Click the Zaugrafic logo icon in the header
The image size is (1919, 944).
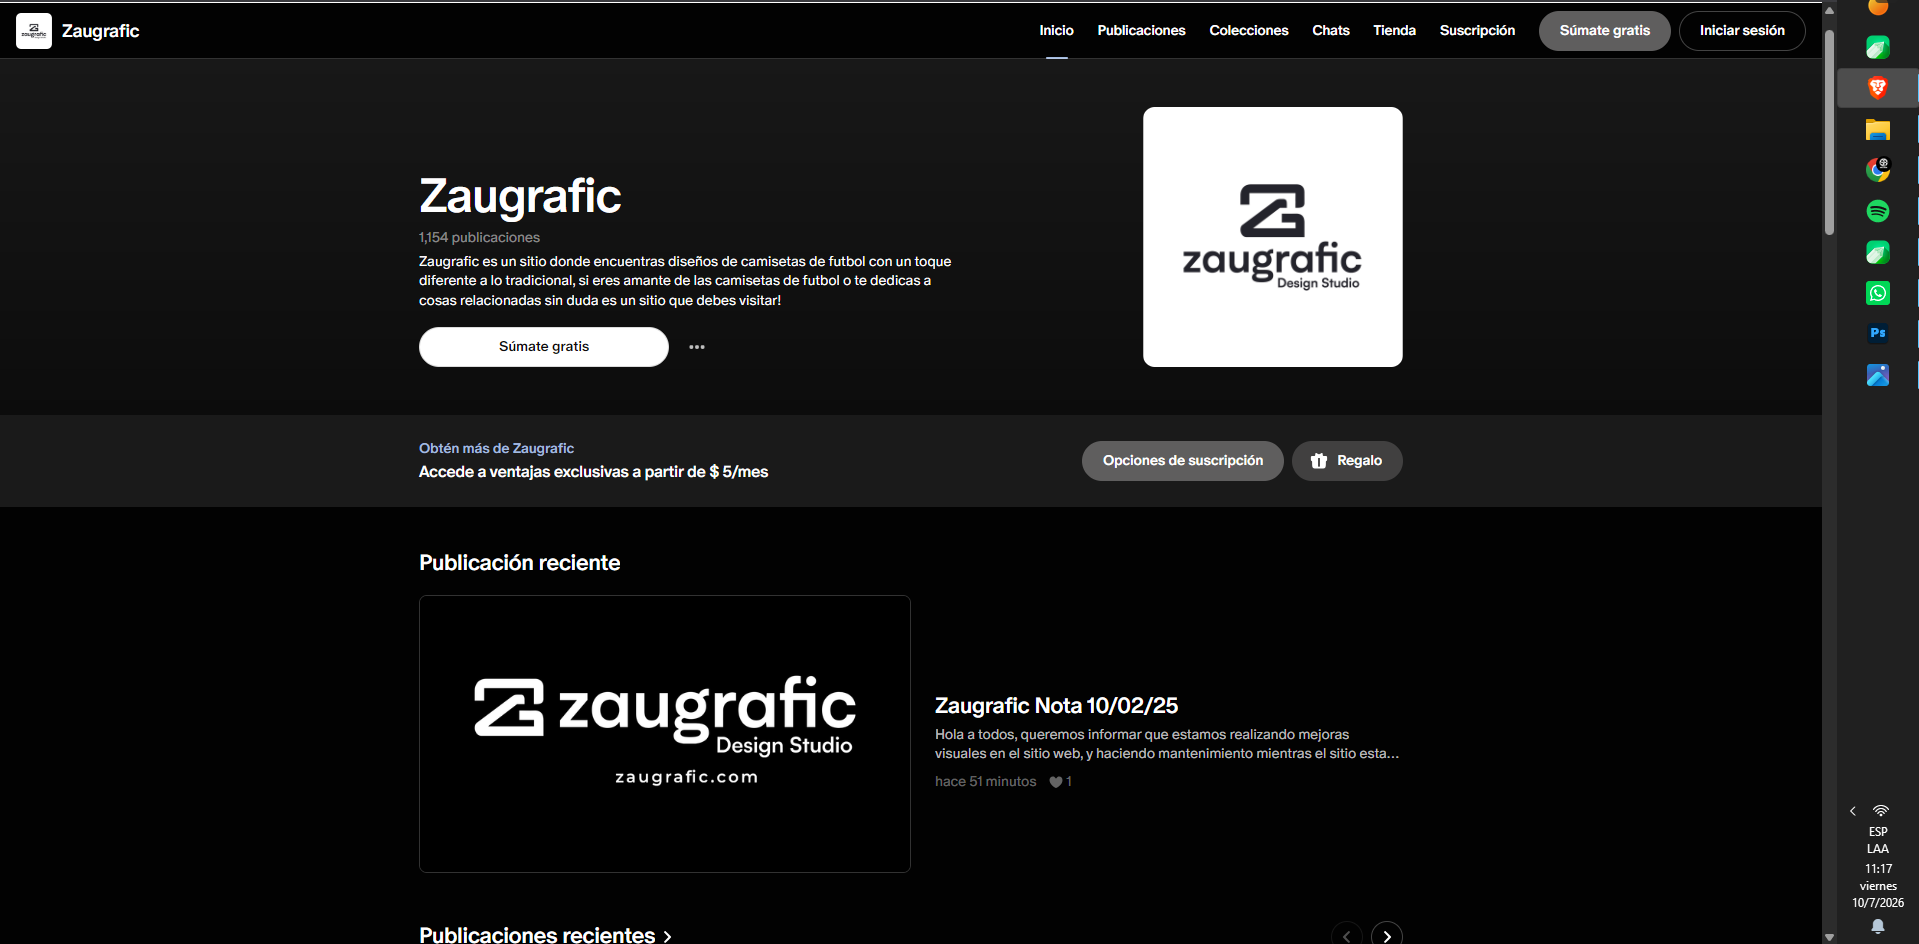point(34,31)
